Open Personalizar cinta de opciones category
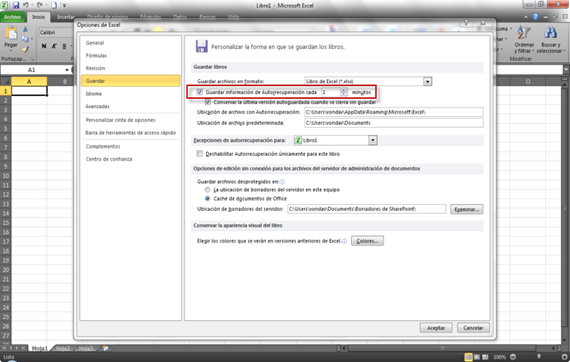 pyautogui.click(x=131, y=120)
